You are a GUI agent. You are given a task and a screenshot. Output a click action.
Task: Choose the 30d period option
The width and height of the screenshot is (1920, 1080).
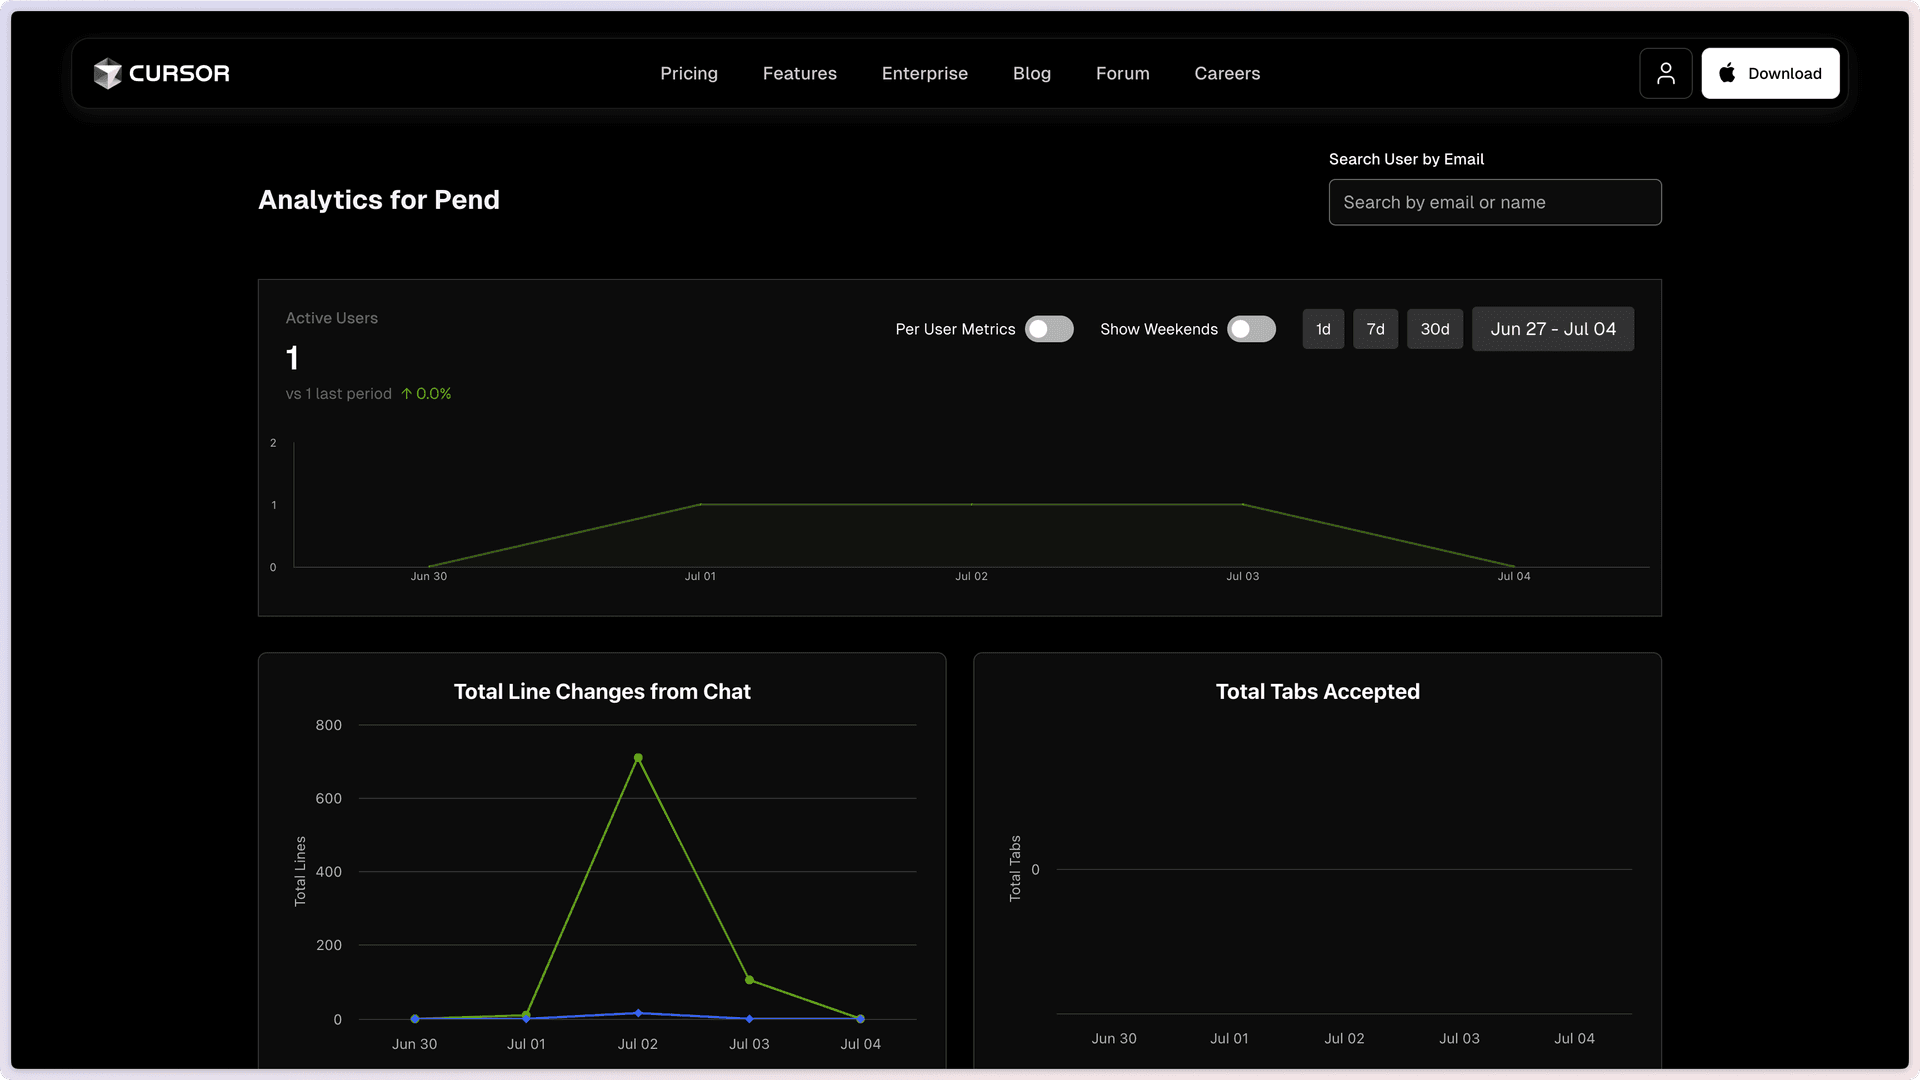(x=1434, y=329)
